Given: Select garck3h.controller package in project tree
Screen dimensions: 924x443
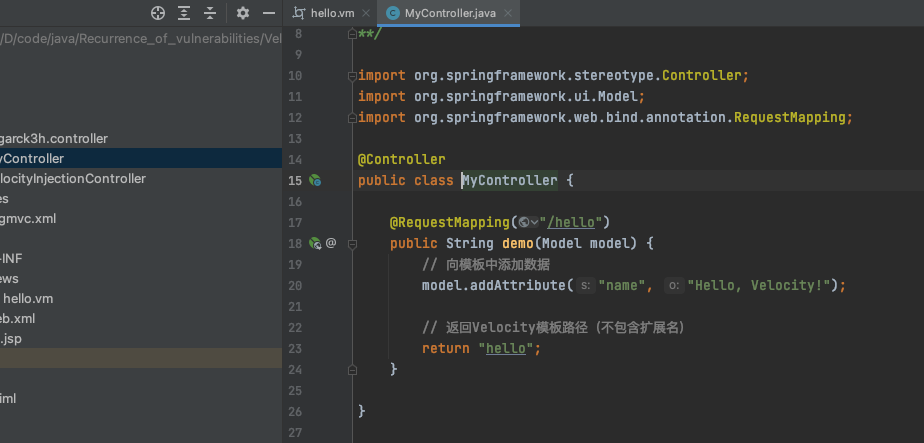Looking at the screenshot, I should point(54,138).
